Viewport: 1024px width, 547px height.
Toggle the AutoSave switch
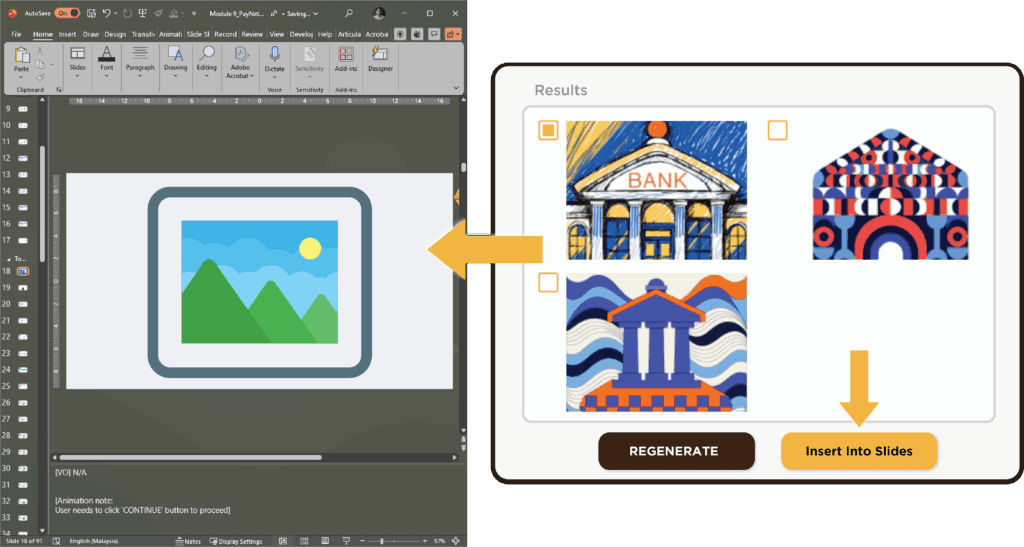67,13
